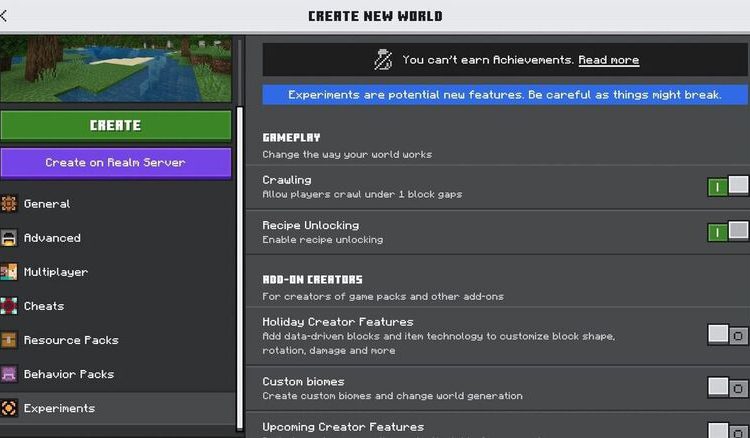
Task: Click the Cheats command block icon
Action: coord(10,306)
